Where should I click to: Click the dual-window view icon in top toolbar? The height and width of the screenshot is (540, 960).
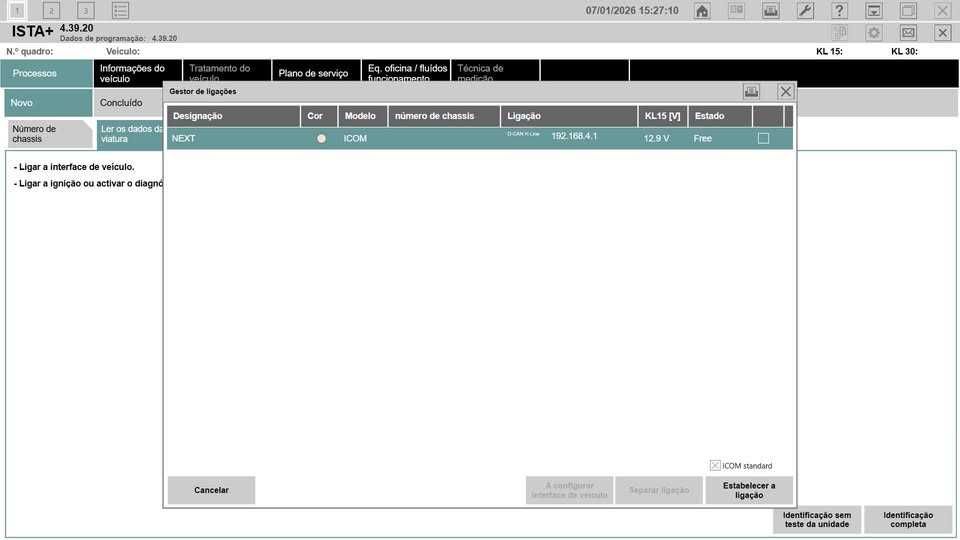(x=737, y=10)
